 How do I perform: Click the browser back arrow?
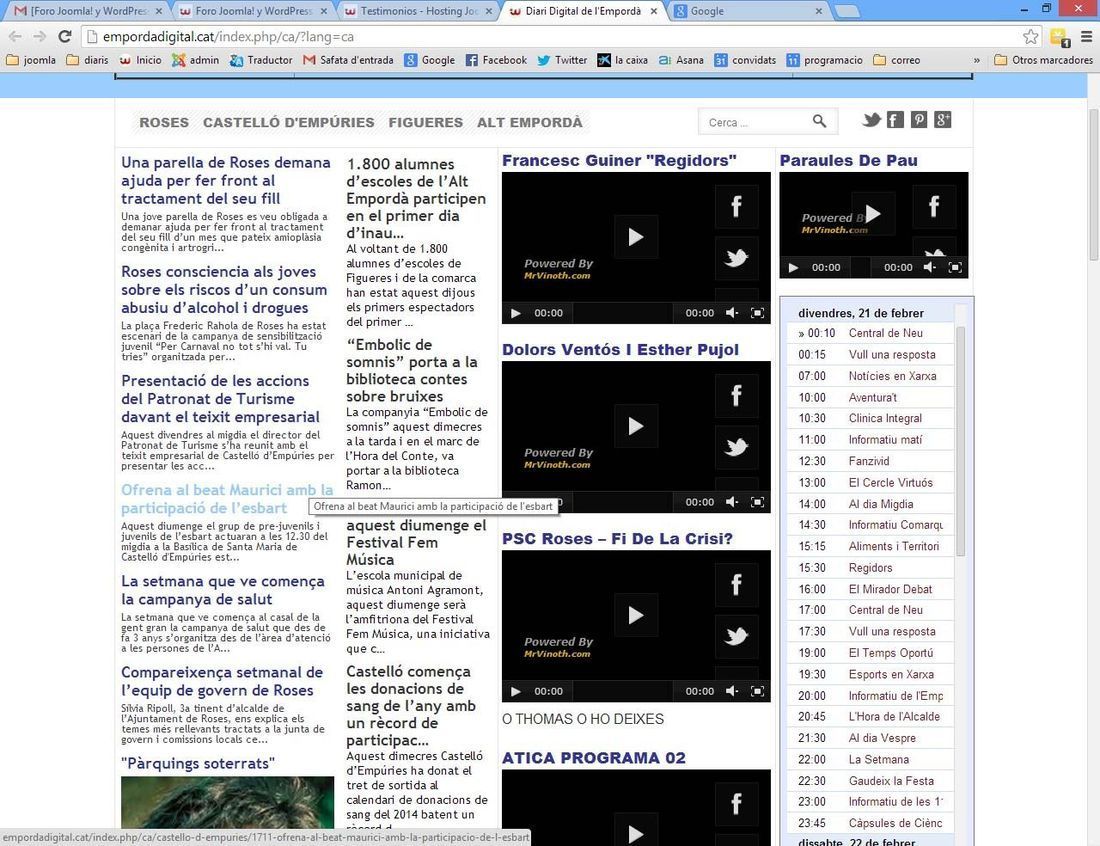point(15,36)
